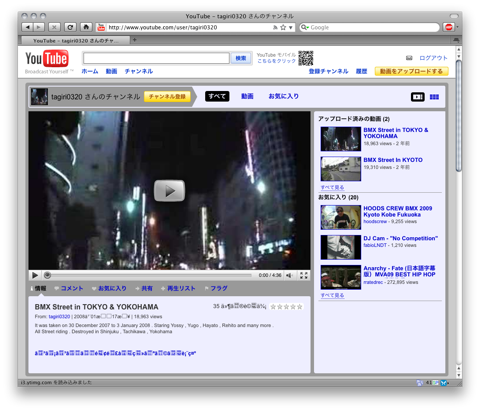480x411 pixels.
Task: Click the YouTube mobile QR code
Action: click(x=305, y=58)
